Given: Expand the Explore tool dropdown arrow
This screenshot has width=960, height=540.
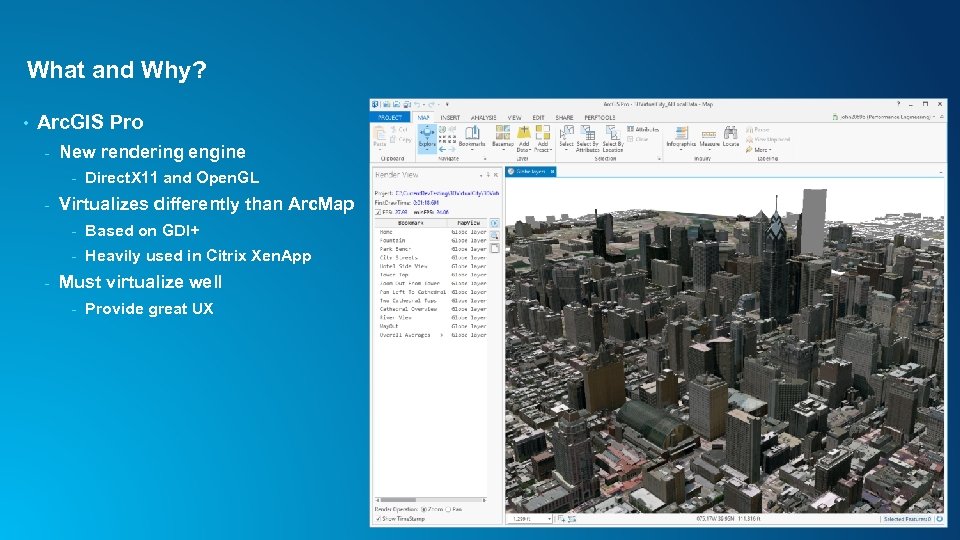Looking at the screenshot, I should click(x=427, y=150).
